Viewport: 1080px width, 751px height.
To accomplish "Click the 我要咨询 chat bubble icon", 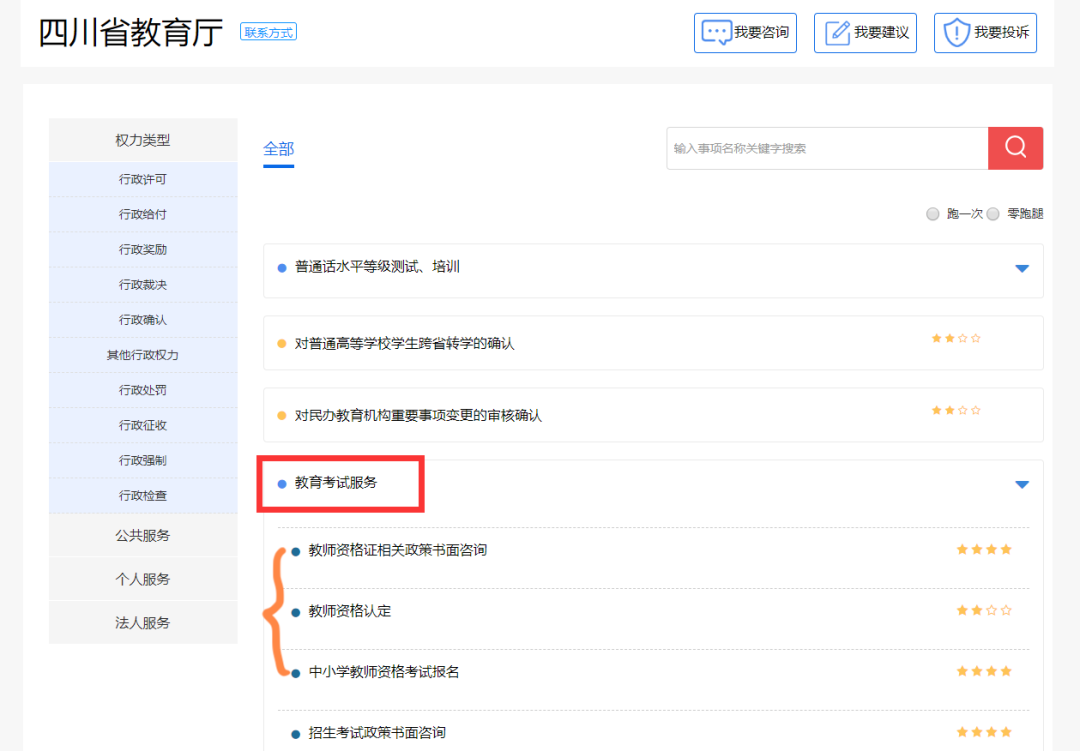I will (x=716, y=32).
